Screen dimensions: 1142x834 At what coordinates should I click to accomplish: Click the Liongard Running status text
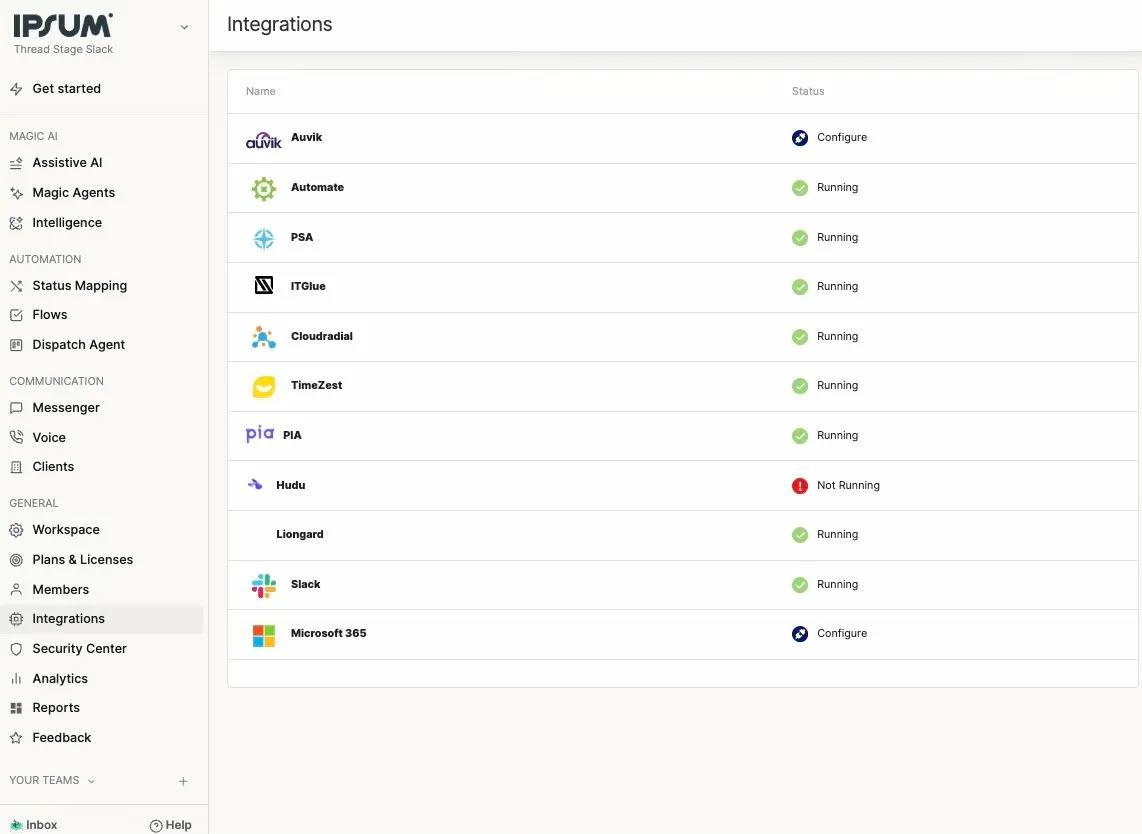837,535
